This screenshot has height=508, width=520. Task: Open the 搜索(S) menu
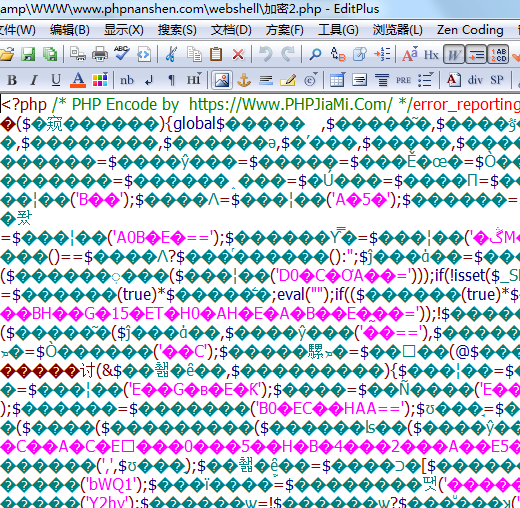click(x=177, y=30)
